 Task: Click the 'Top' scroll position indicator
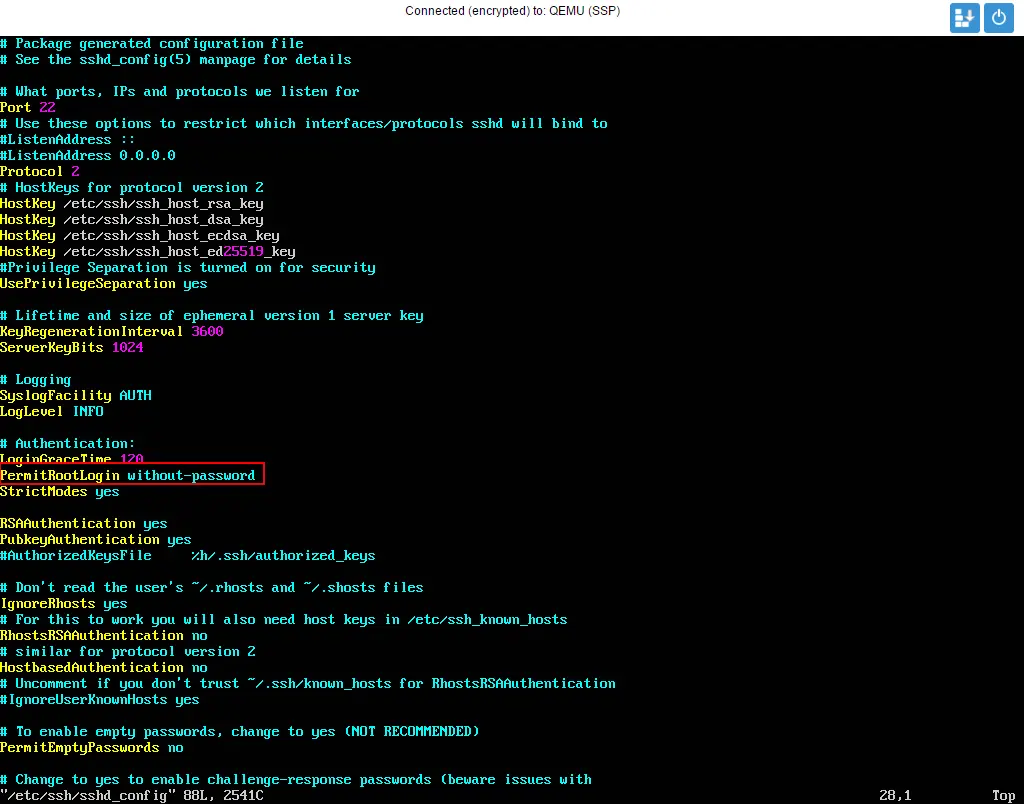click(x=1004, y=796)
